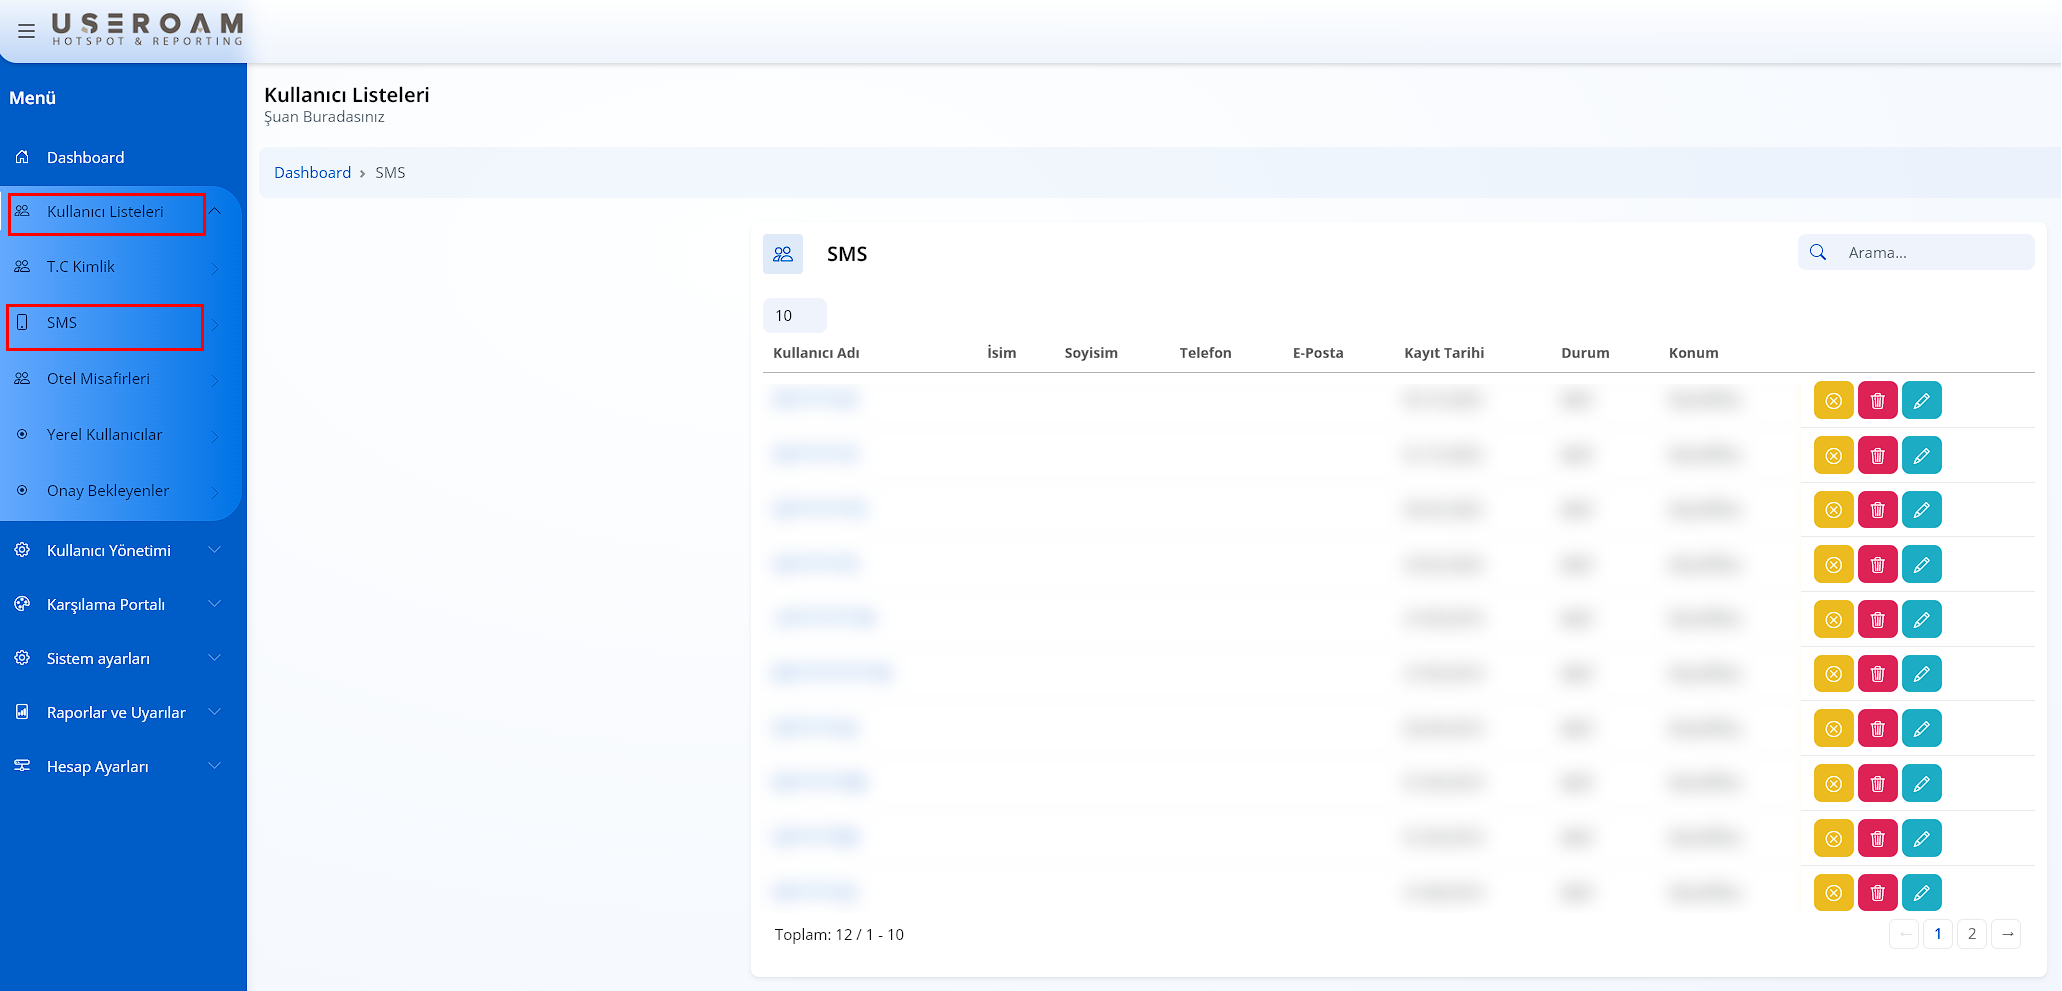2062x991 pixels.
Task: Click the yellow cancel icon in first row
Action: point(1833,401)
